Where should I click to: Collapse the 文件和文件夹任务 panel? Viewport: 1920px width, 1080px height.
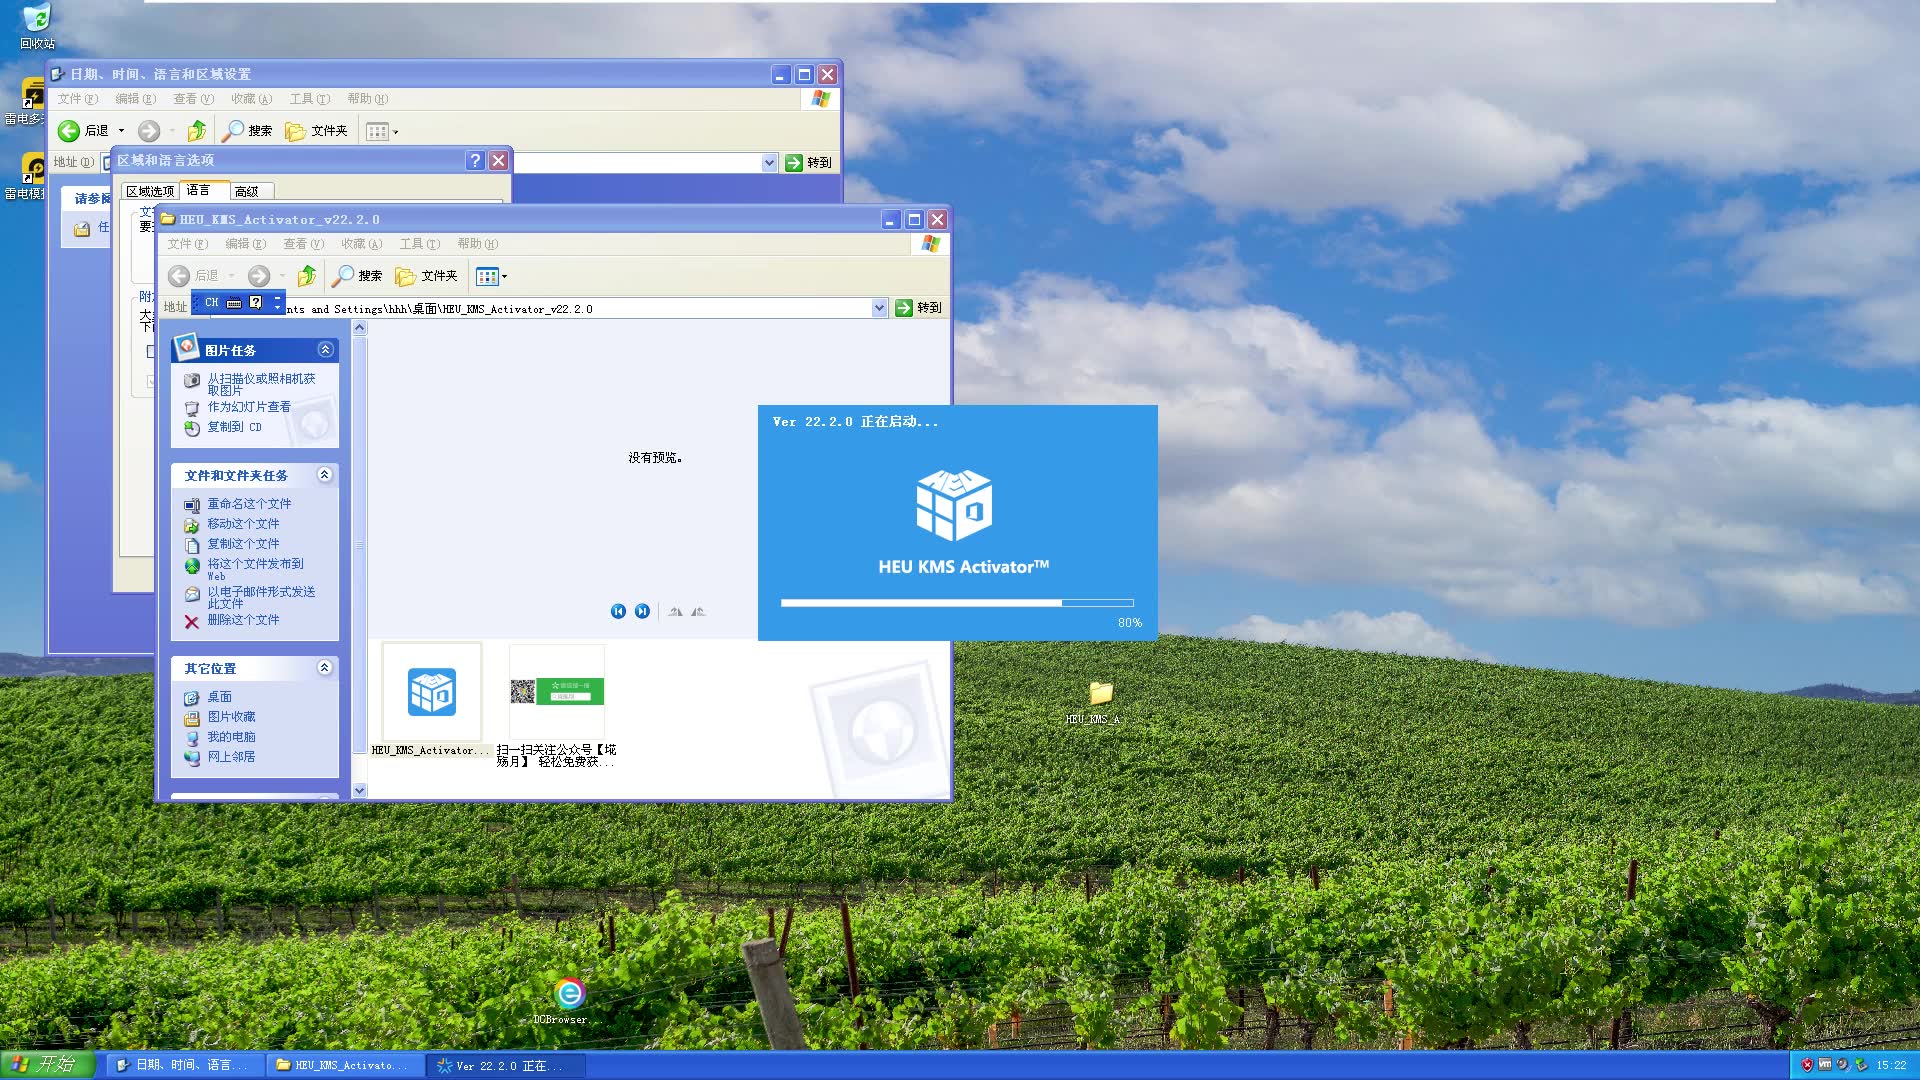[325, 474]
